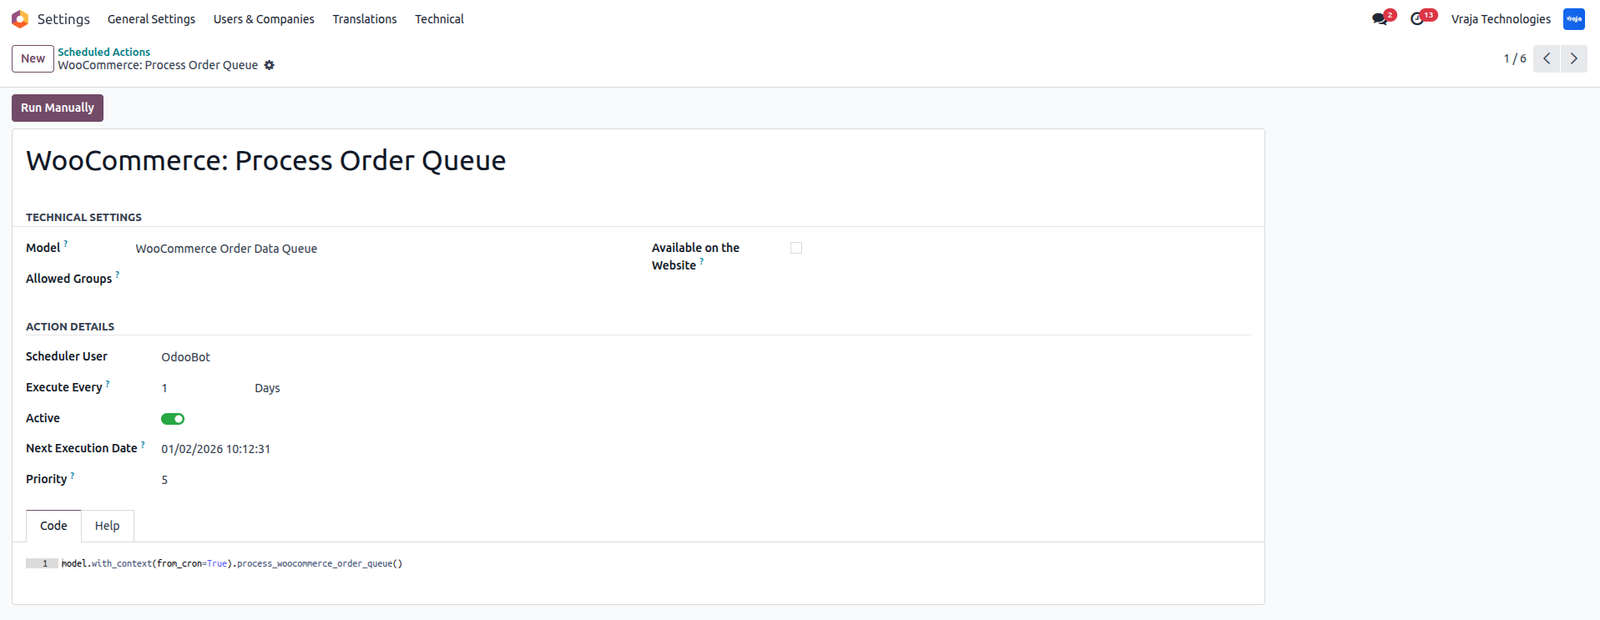Go to the previous record arrow
The height and width of the screenshot is (620, 1600).
1547,58
